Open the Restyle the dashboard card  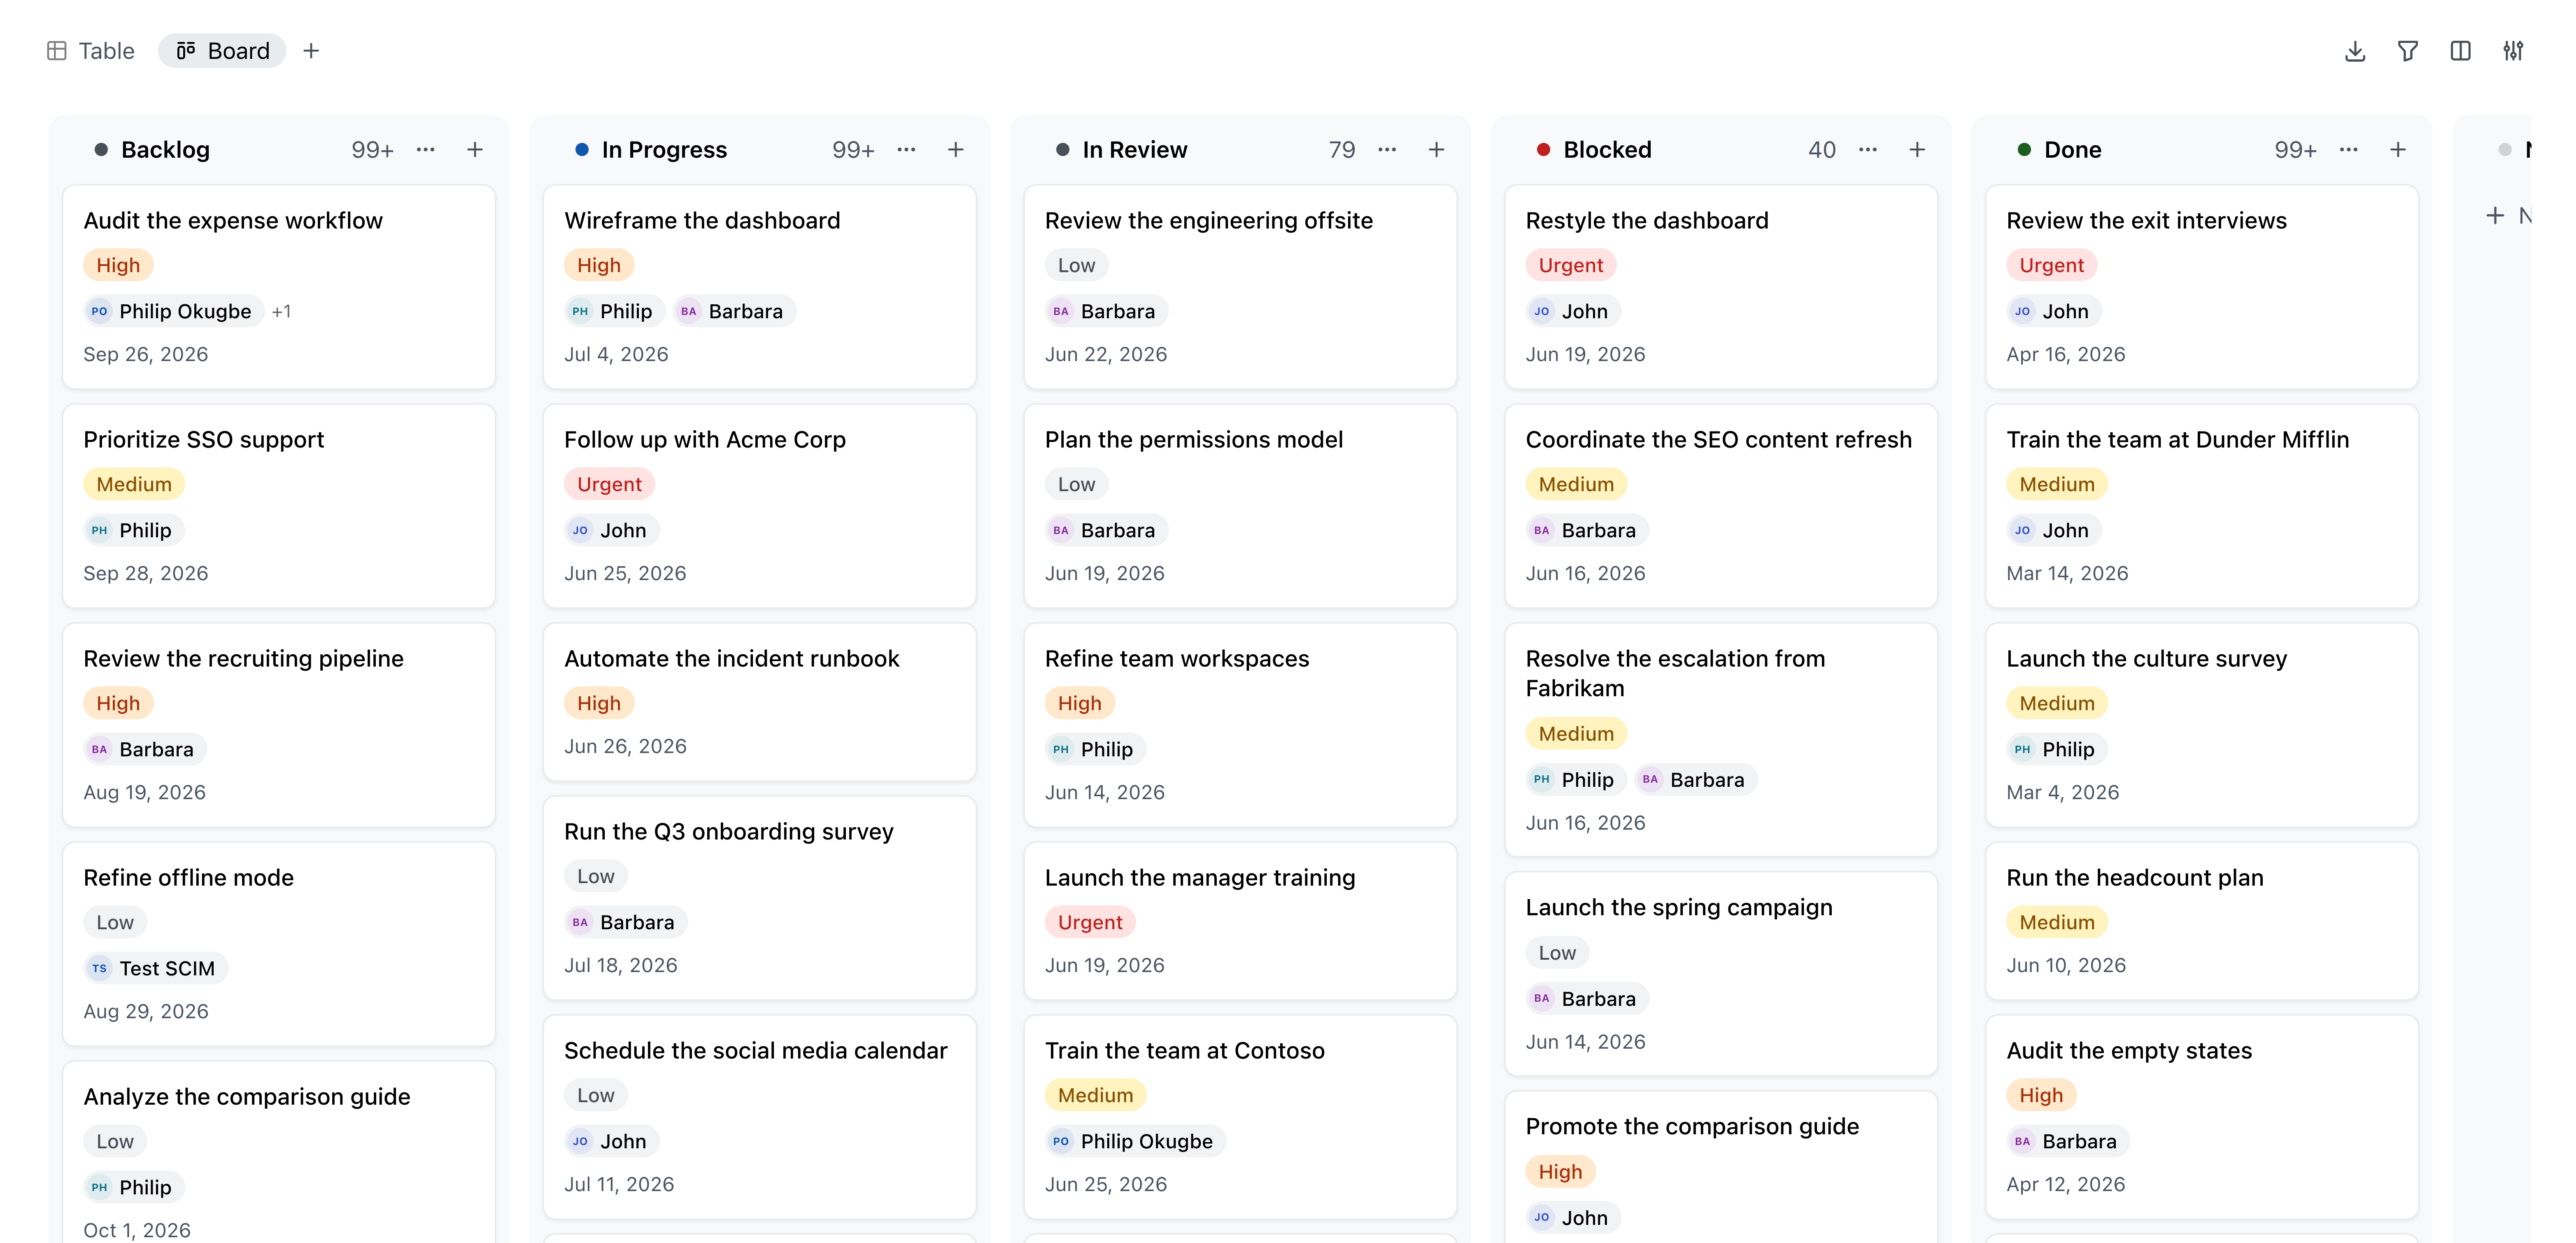tap(1721, 287)
